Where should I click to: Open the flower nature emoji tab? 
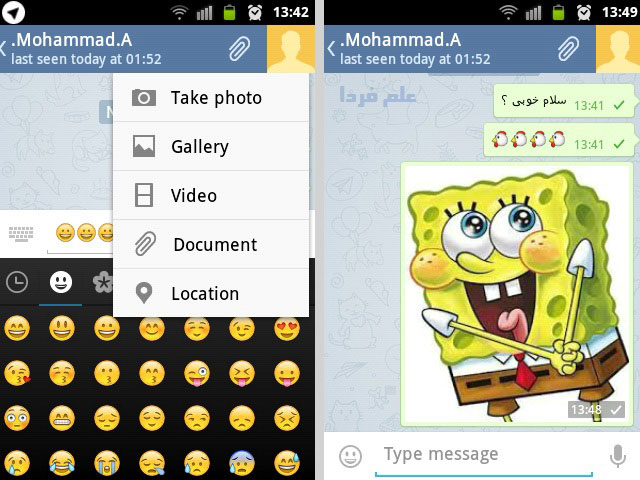pyautogui.click(x=102, y=282)
